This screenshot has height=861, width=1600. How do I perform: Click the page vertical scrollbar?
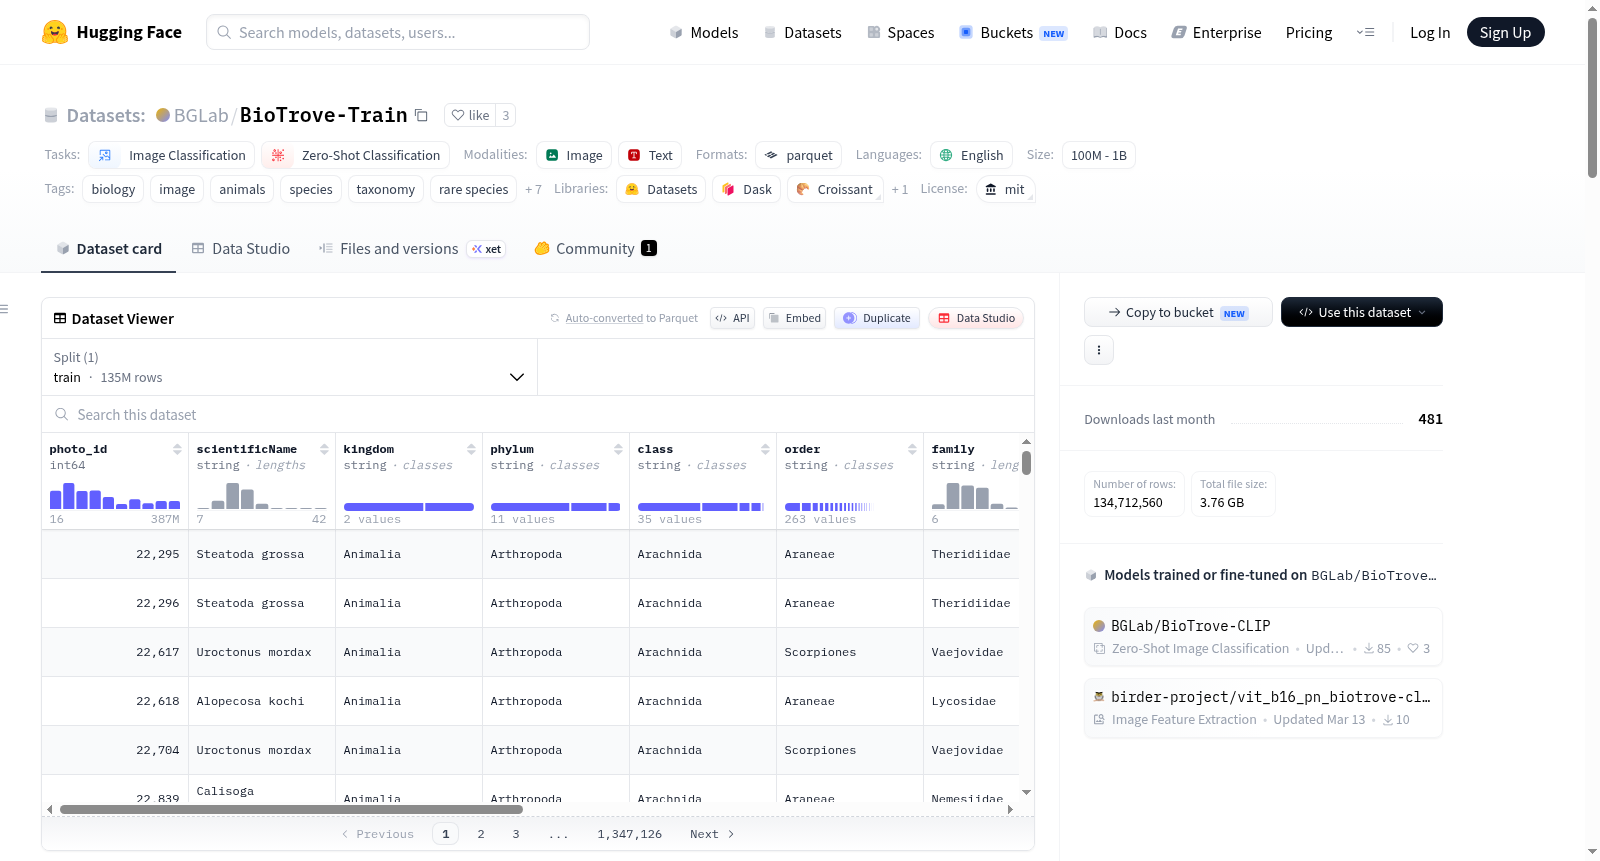click(1592, 98)
